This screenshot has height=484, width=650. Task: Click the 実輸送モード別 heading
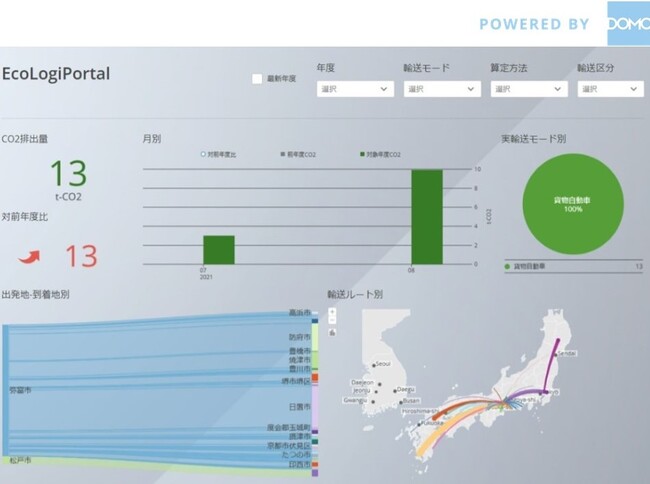click(534, 139)
